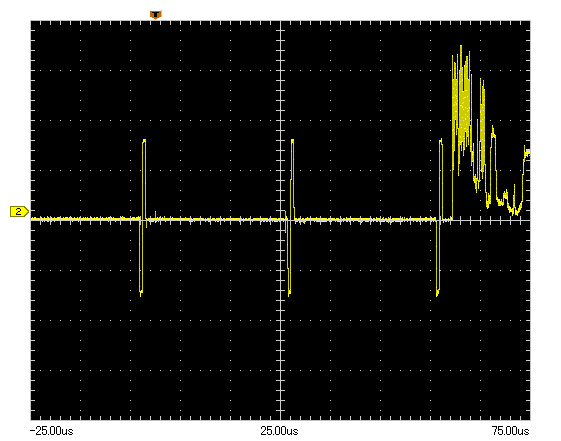The width and height of the screenshot is (561, 441).
Task: Click the graticule center crosshair intersection
Action: [280, 220]
